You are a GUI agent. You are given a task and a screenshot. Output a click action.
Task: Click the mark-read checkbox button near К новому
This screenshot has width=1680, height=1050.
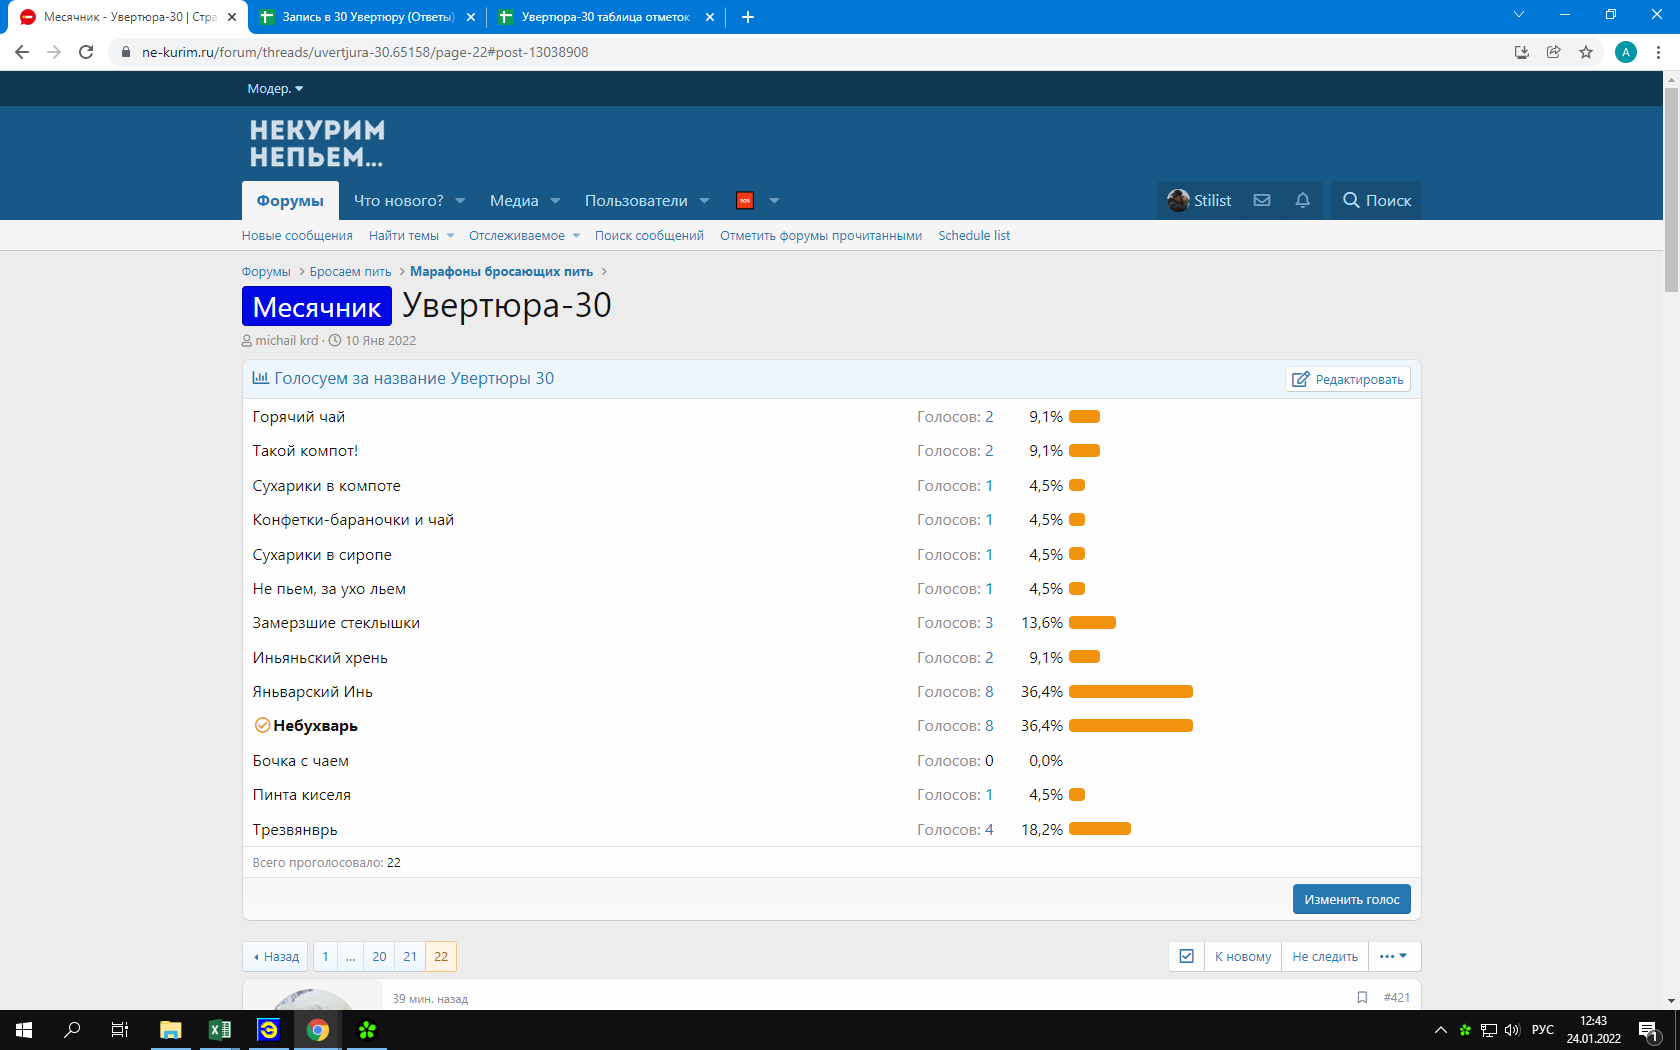coord(1187,956)
